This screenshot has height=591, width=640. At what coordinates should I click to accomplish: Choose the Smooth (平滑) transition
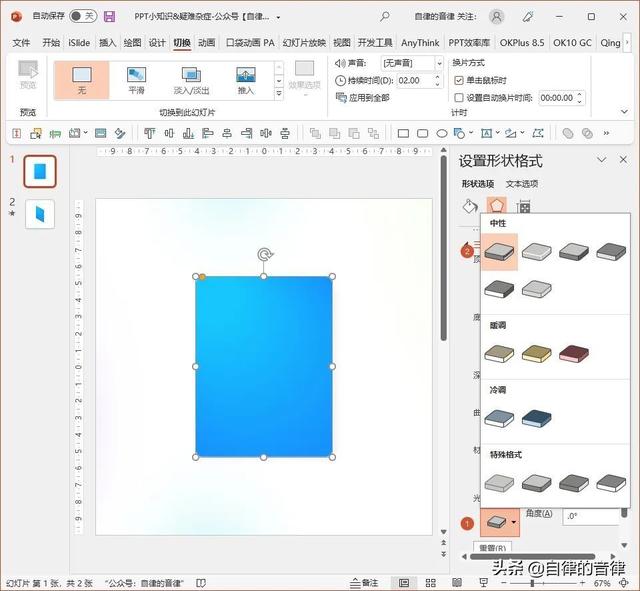tap(137, 79)
